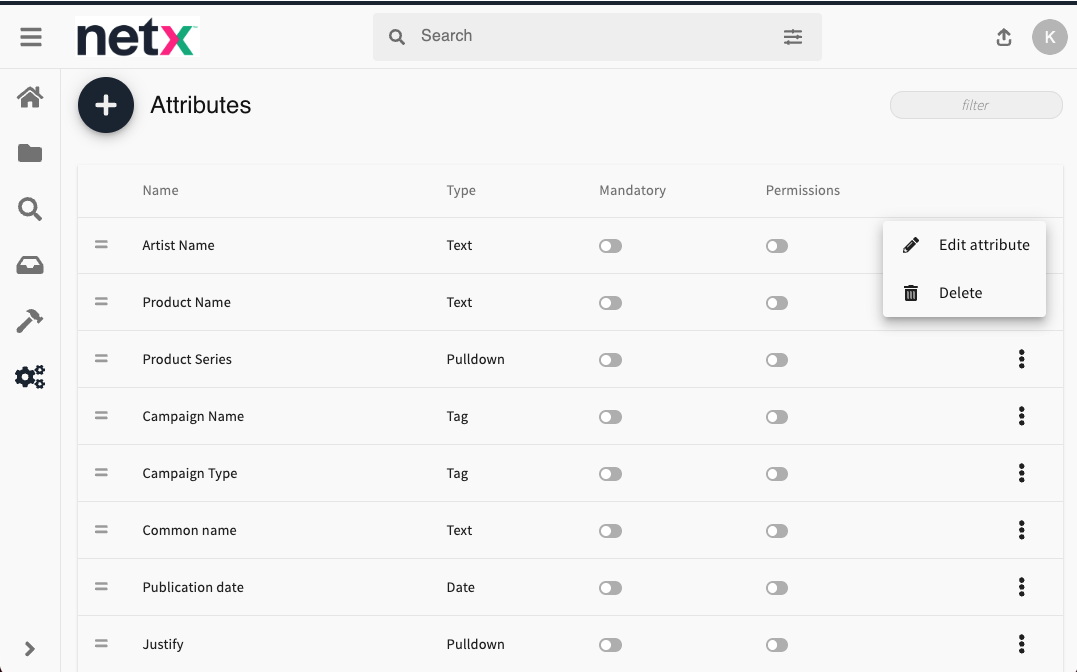Open advanced search filter sliders icon
Viewport: 1077px width, 672px height.
click(793, 36)
